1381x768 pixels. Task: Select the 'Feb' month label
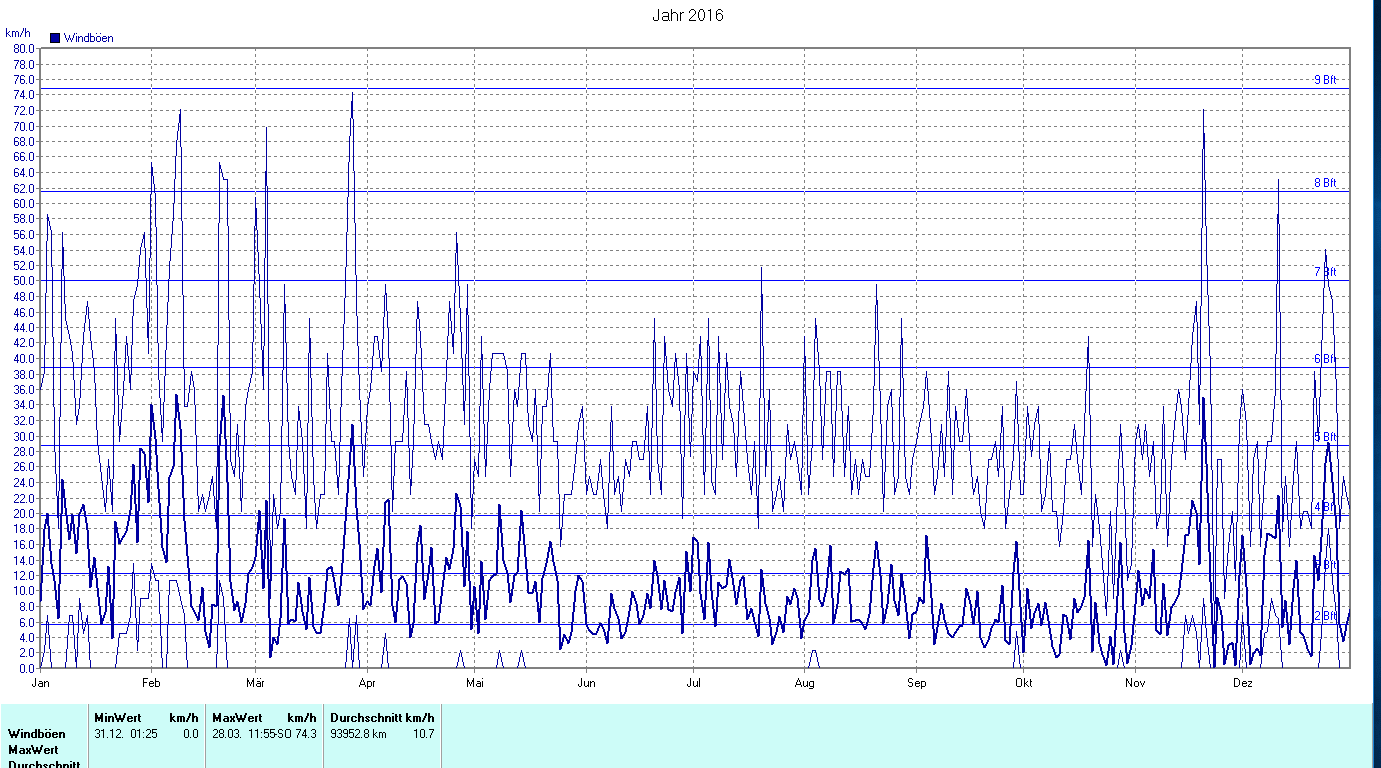point(151,683)
